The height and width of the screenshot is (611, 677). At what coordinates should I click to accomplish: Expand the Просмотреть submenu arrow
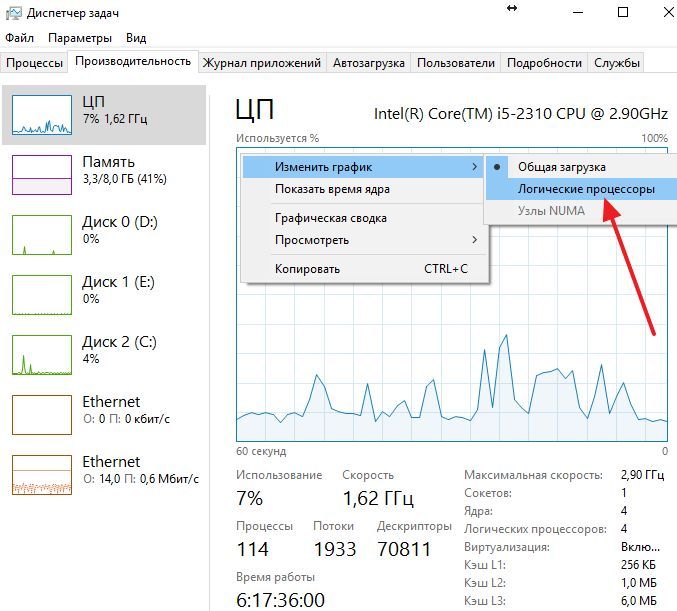point(475,240)
